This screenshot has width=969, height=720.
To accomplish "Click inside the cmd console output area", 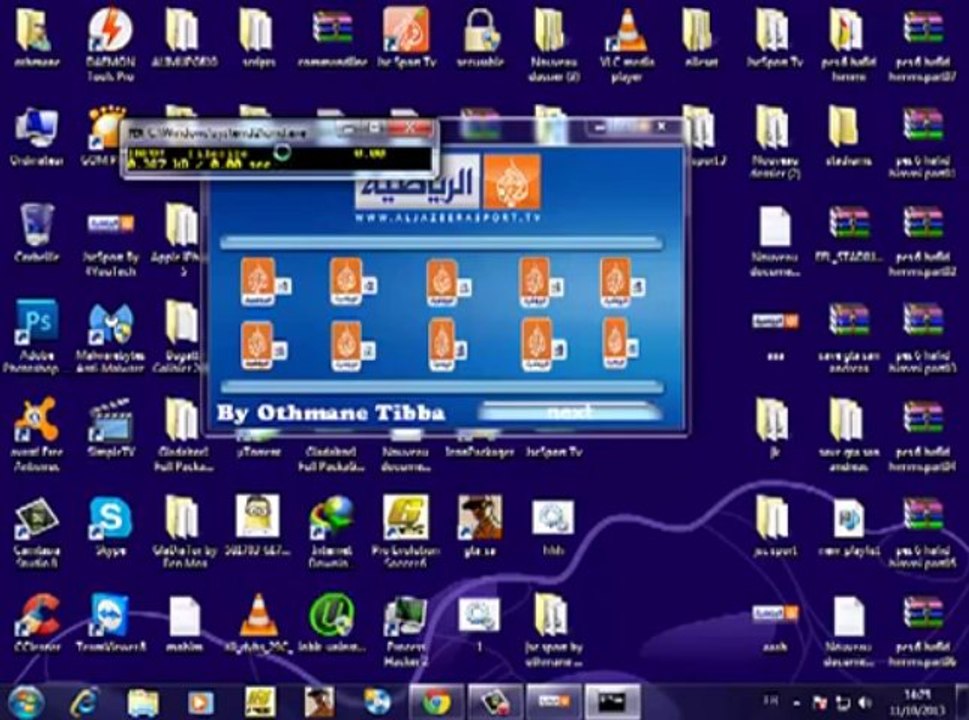I will [x=279, y=159].
